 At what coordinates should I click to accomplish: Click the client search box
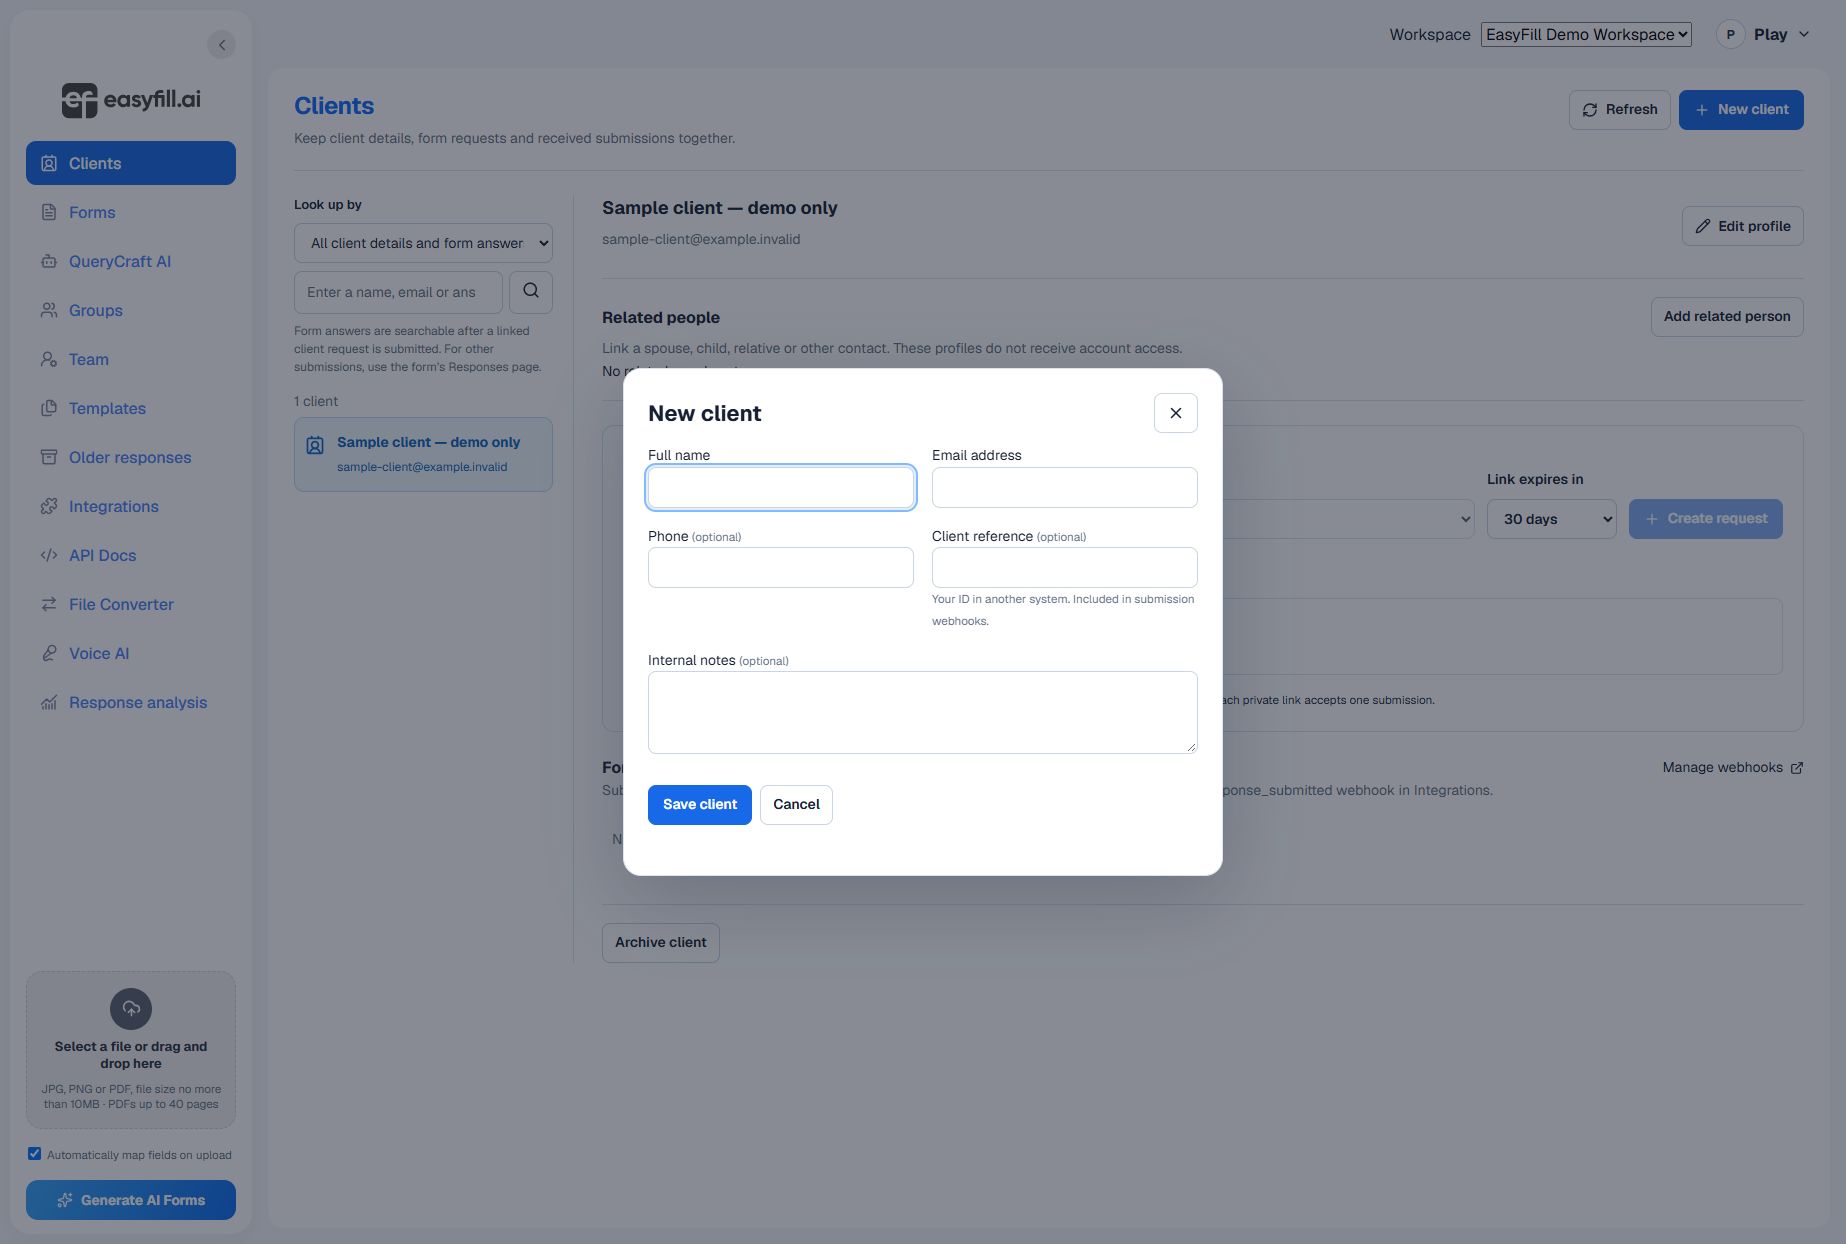[398, 292]
